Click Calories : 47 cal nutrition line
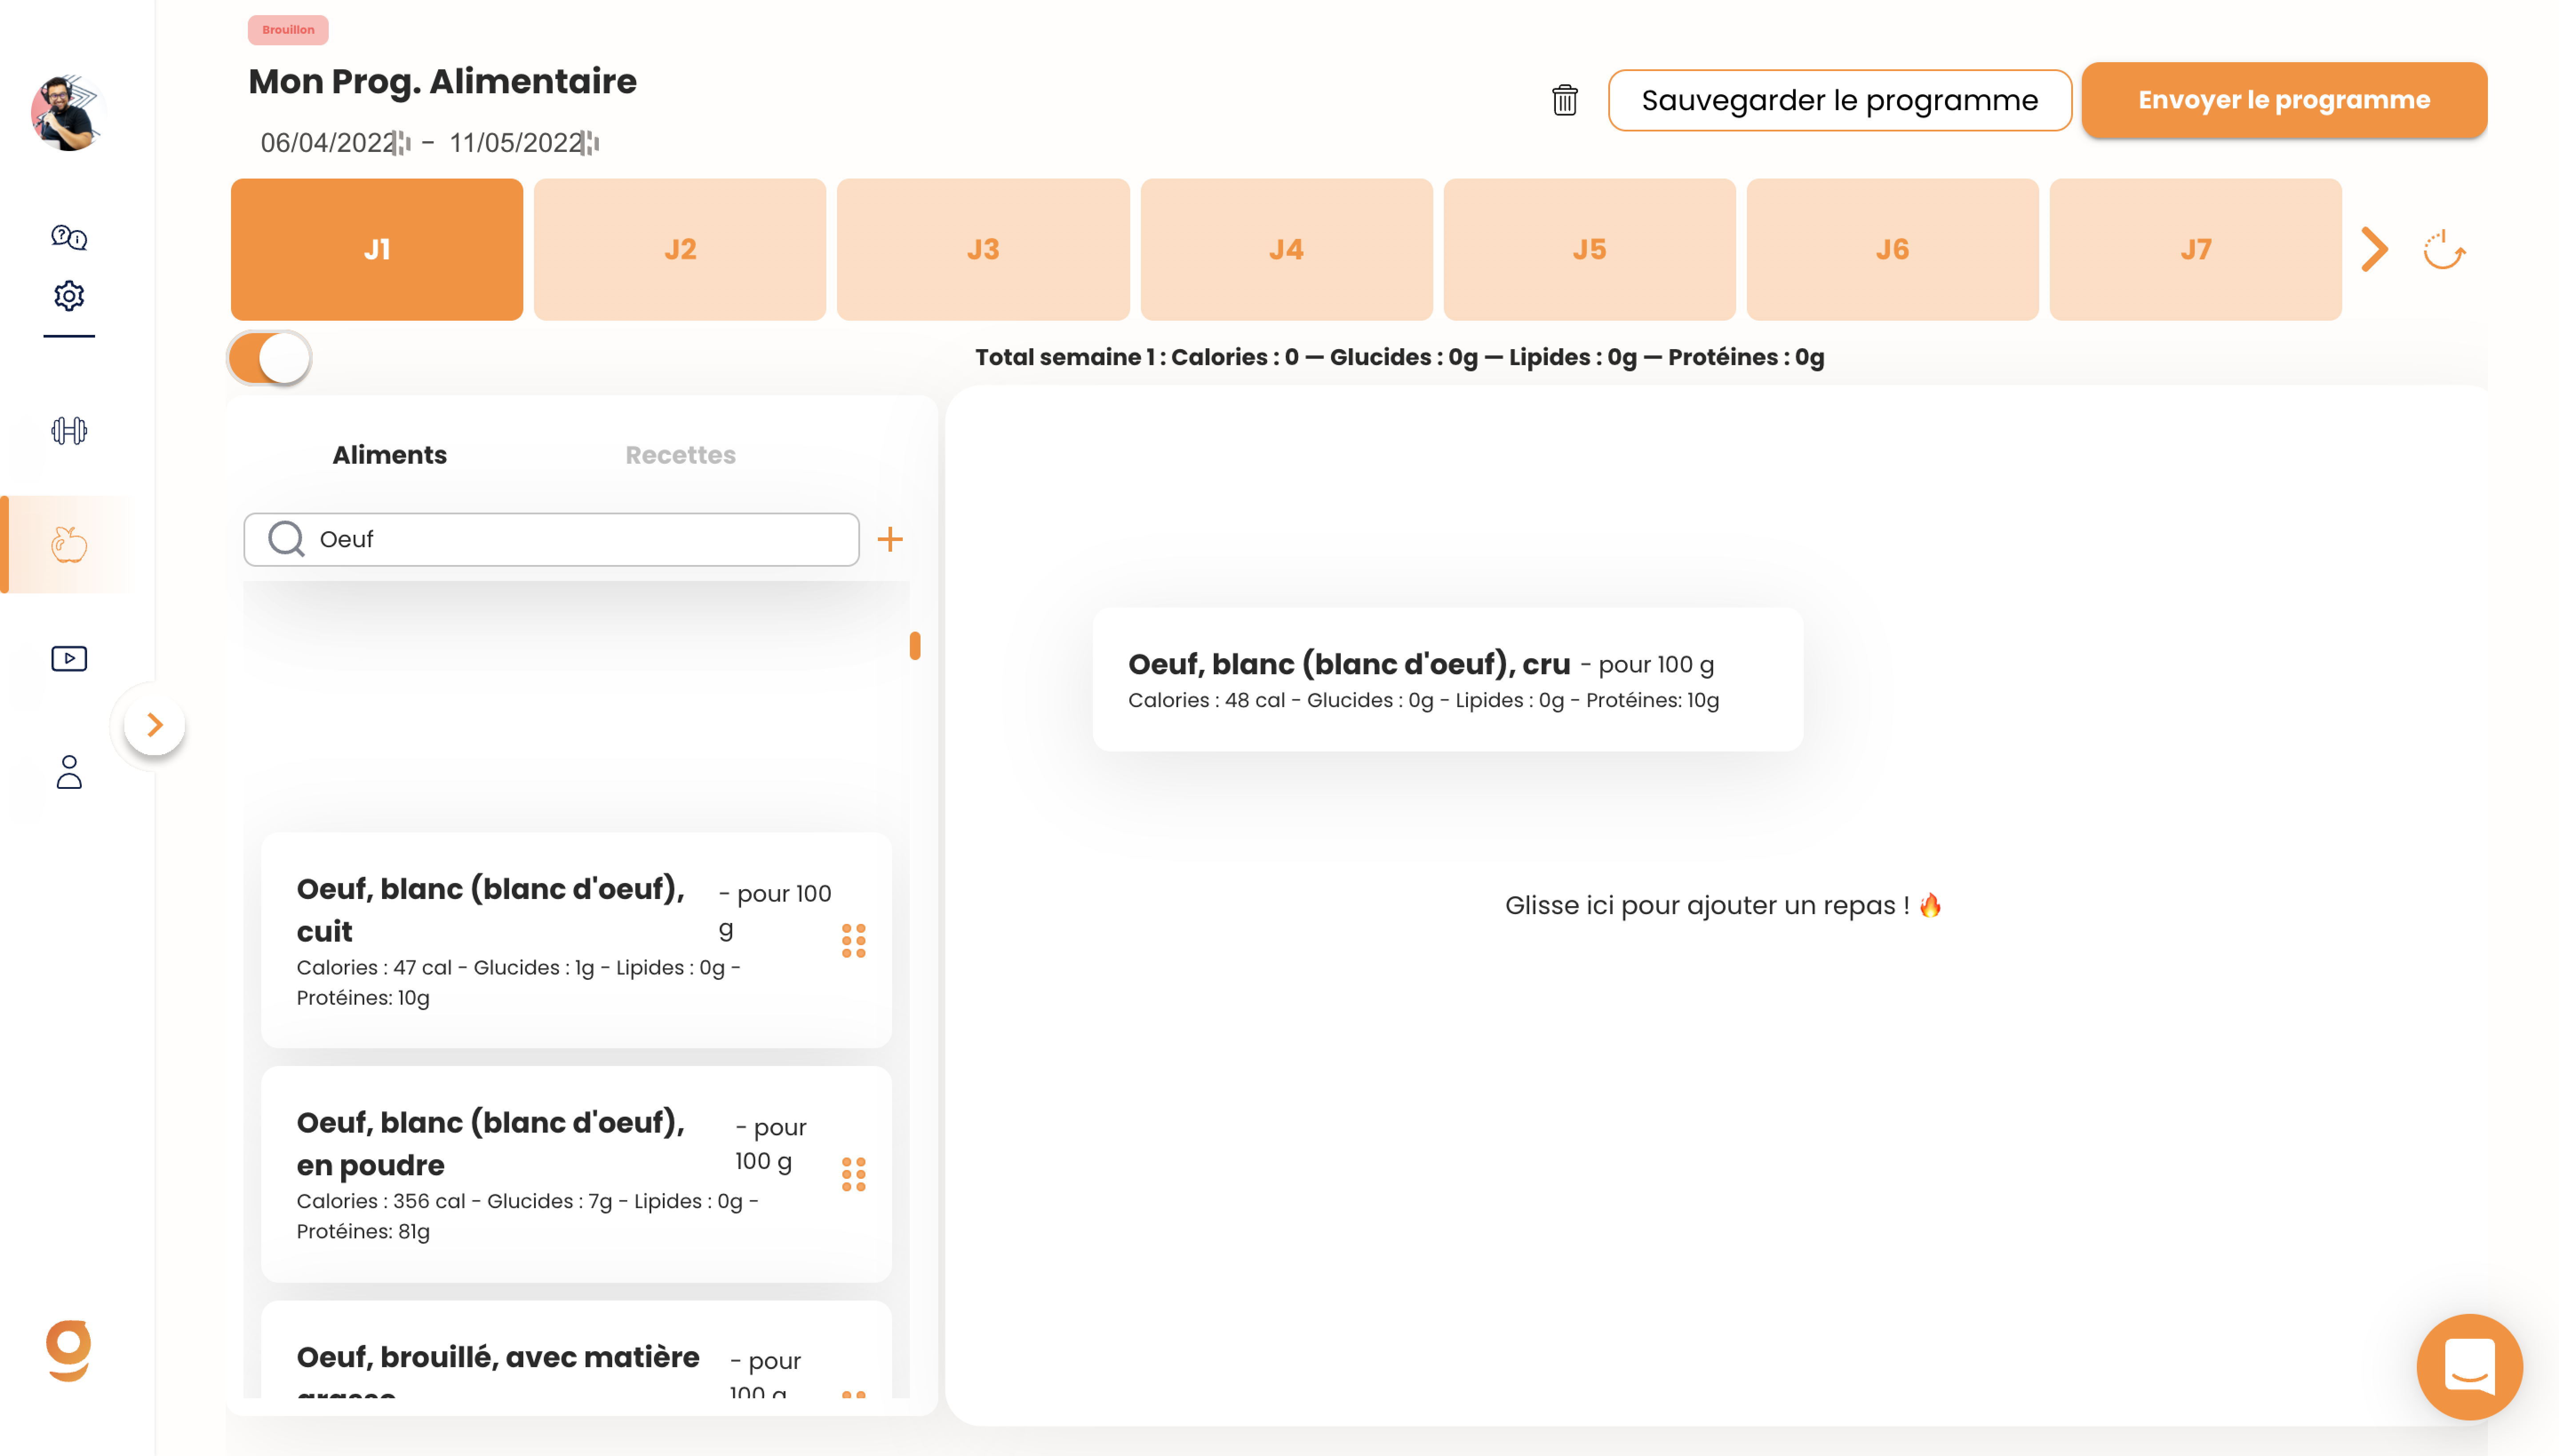 coord(518,982)
